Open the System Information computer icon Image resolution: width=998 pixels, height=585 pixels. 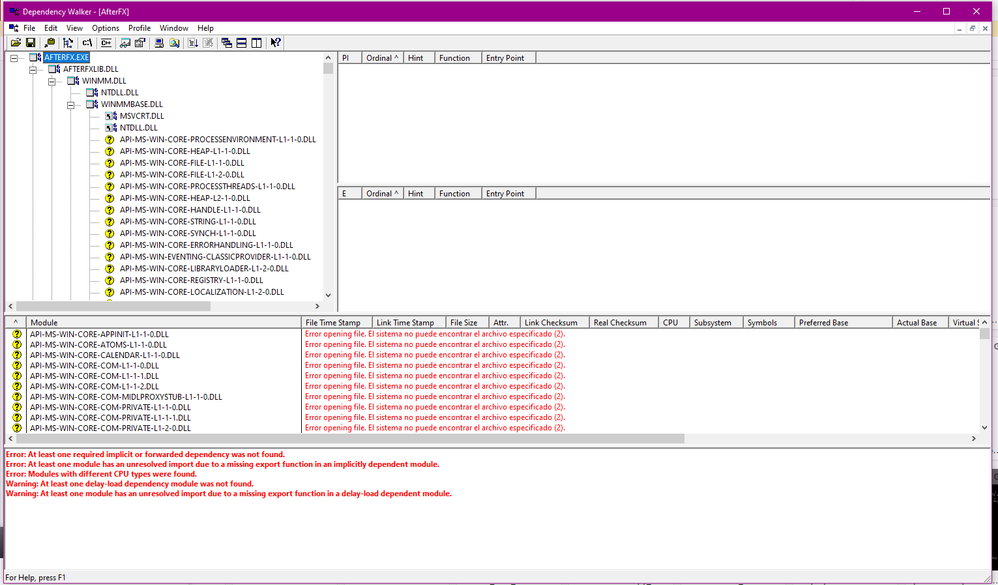159,43
